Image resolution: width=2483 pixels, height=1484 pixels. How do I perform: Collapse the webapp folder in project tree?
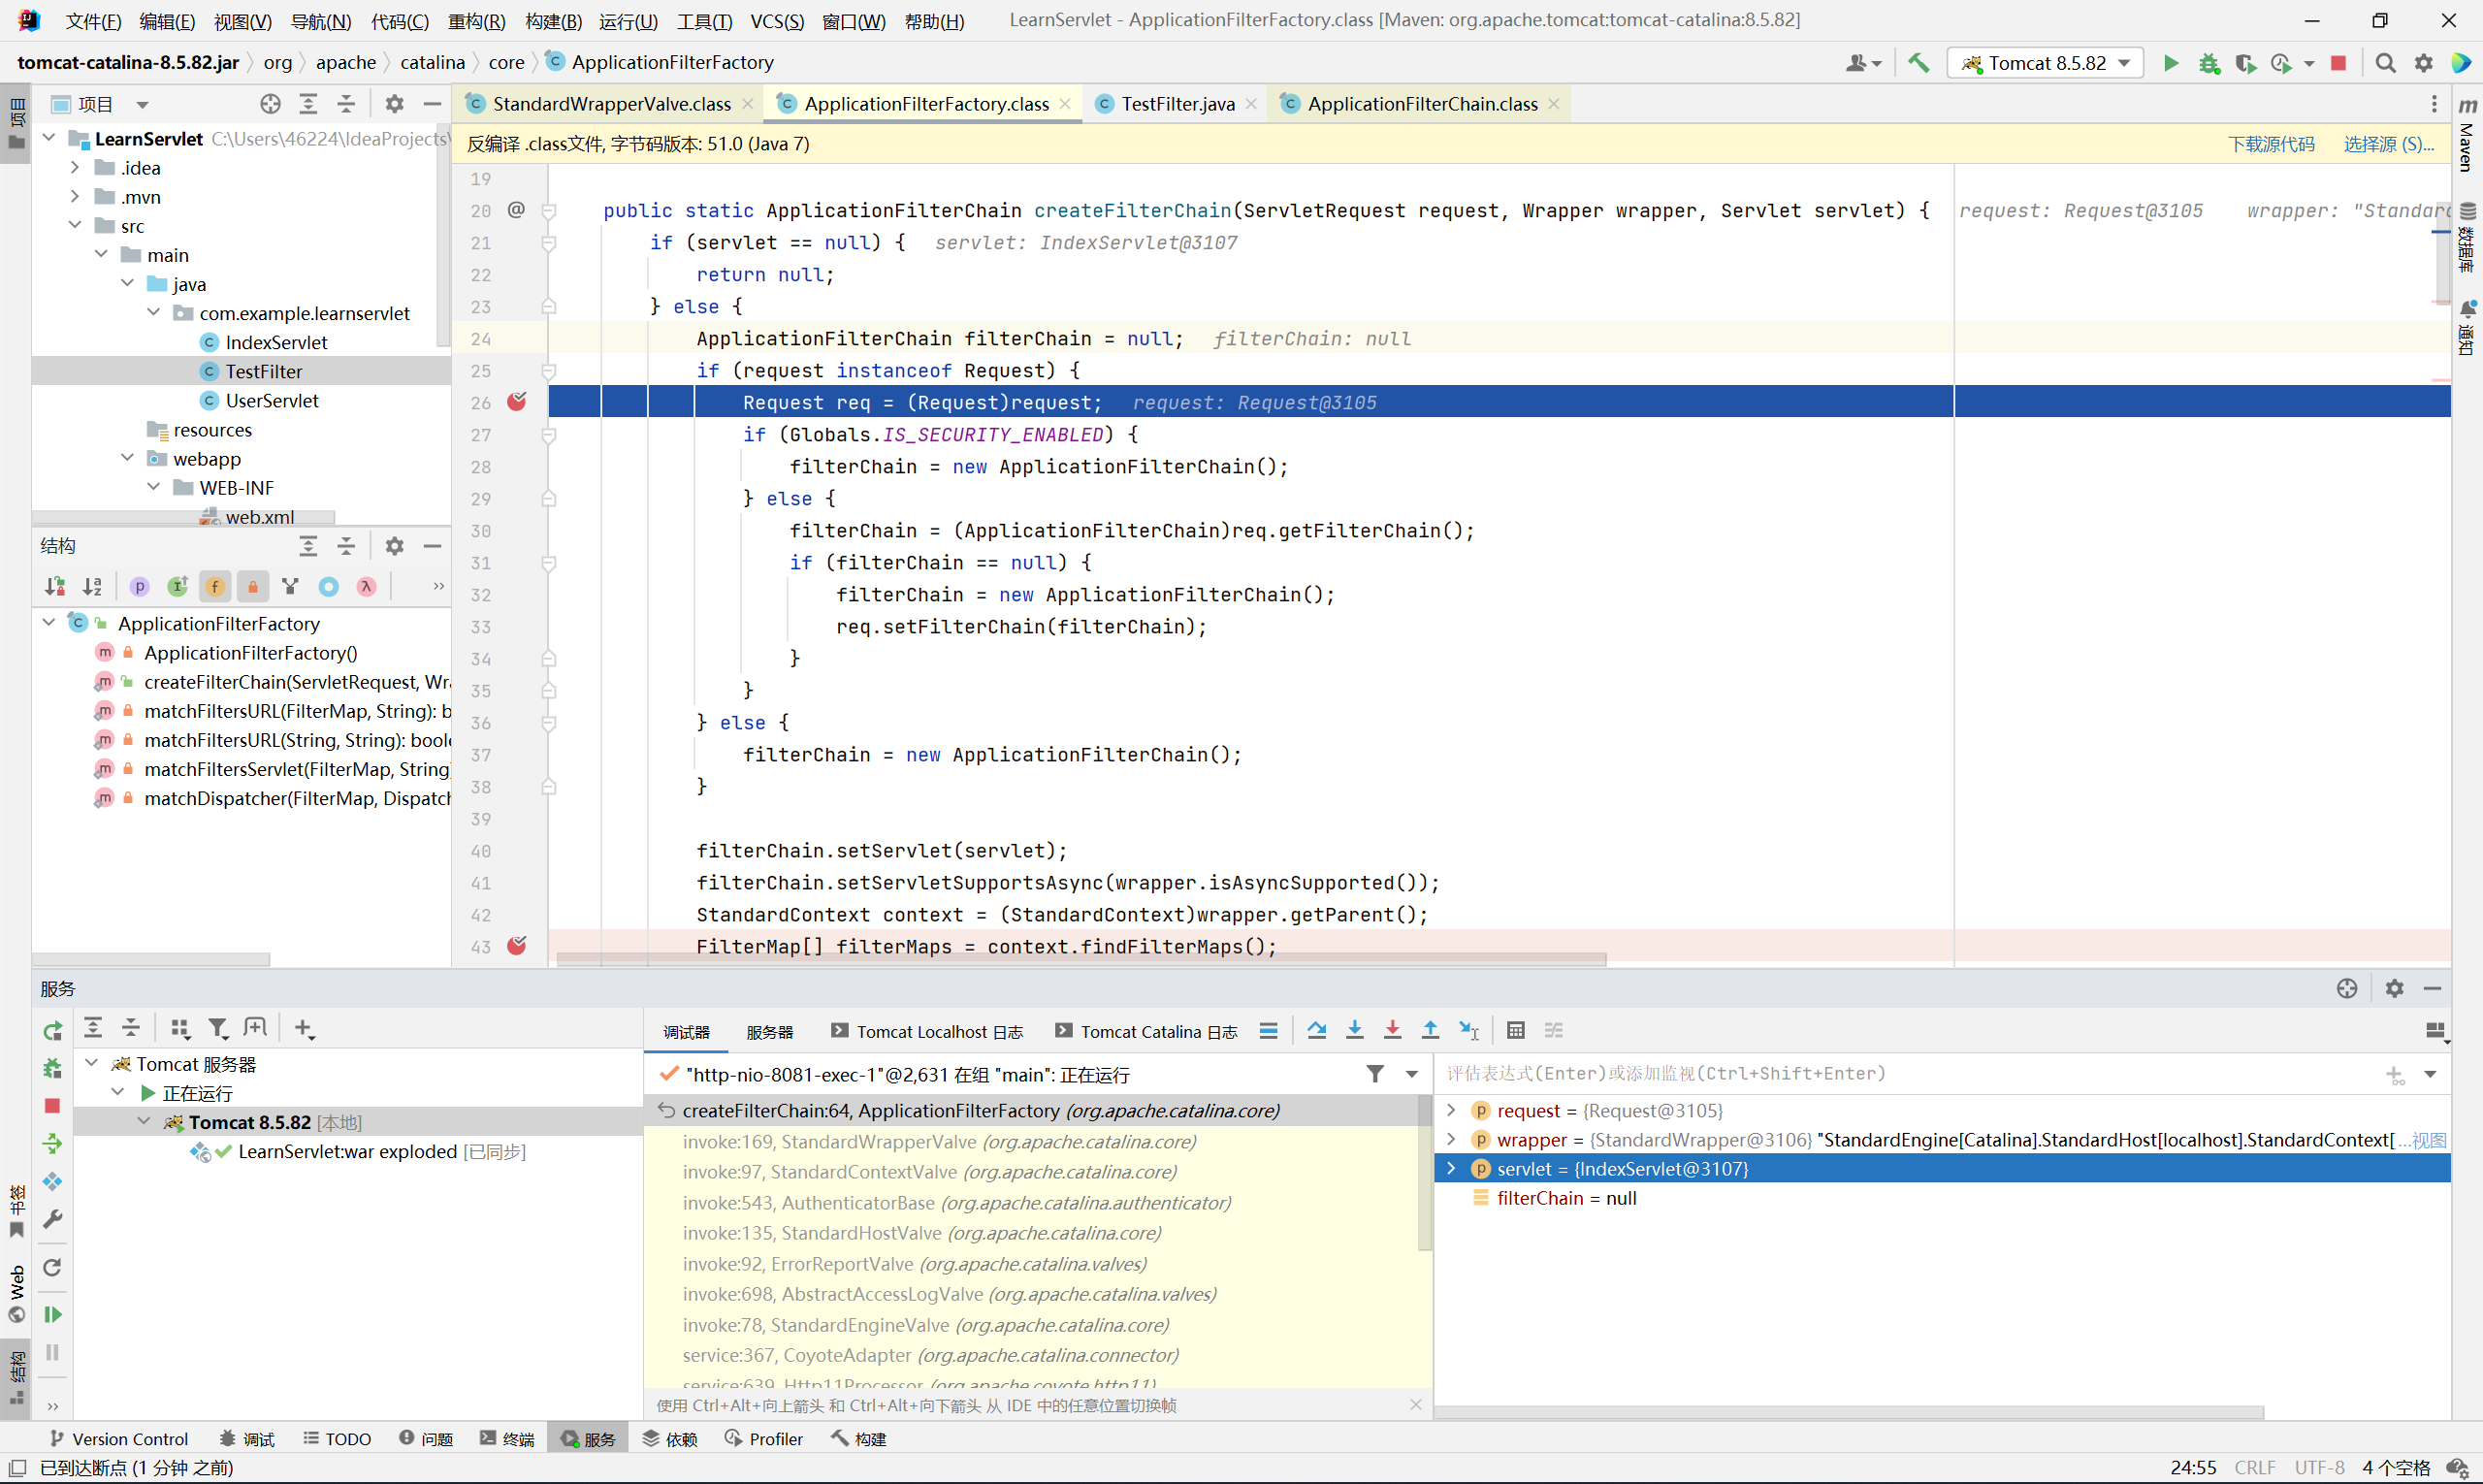(x=127, y=458)
